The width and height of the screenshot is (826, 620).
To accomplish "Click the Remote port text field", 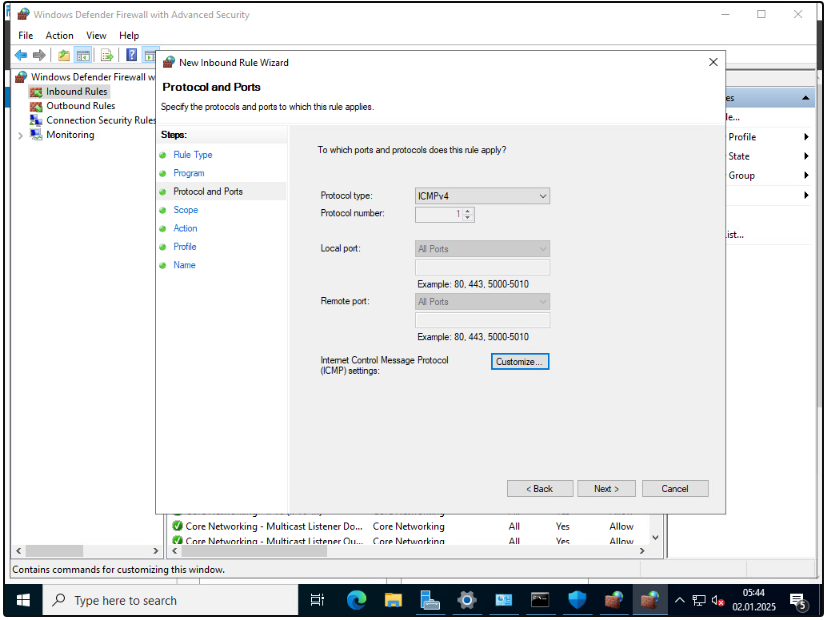I will pos(482,320).
